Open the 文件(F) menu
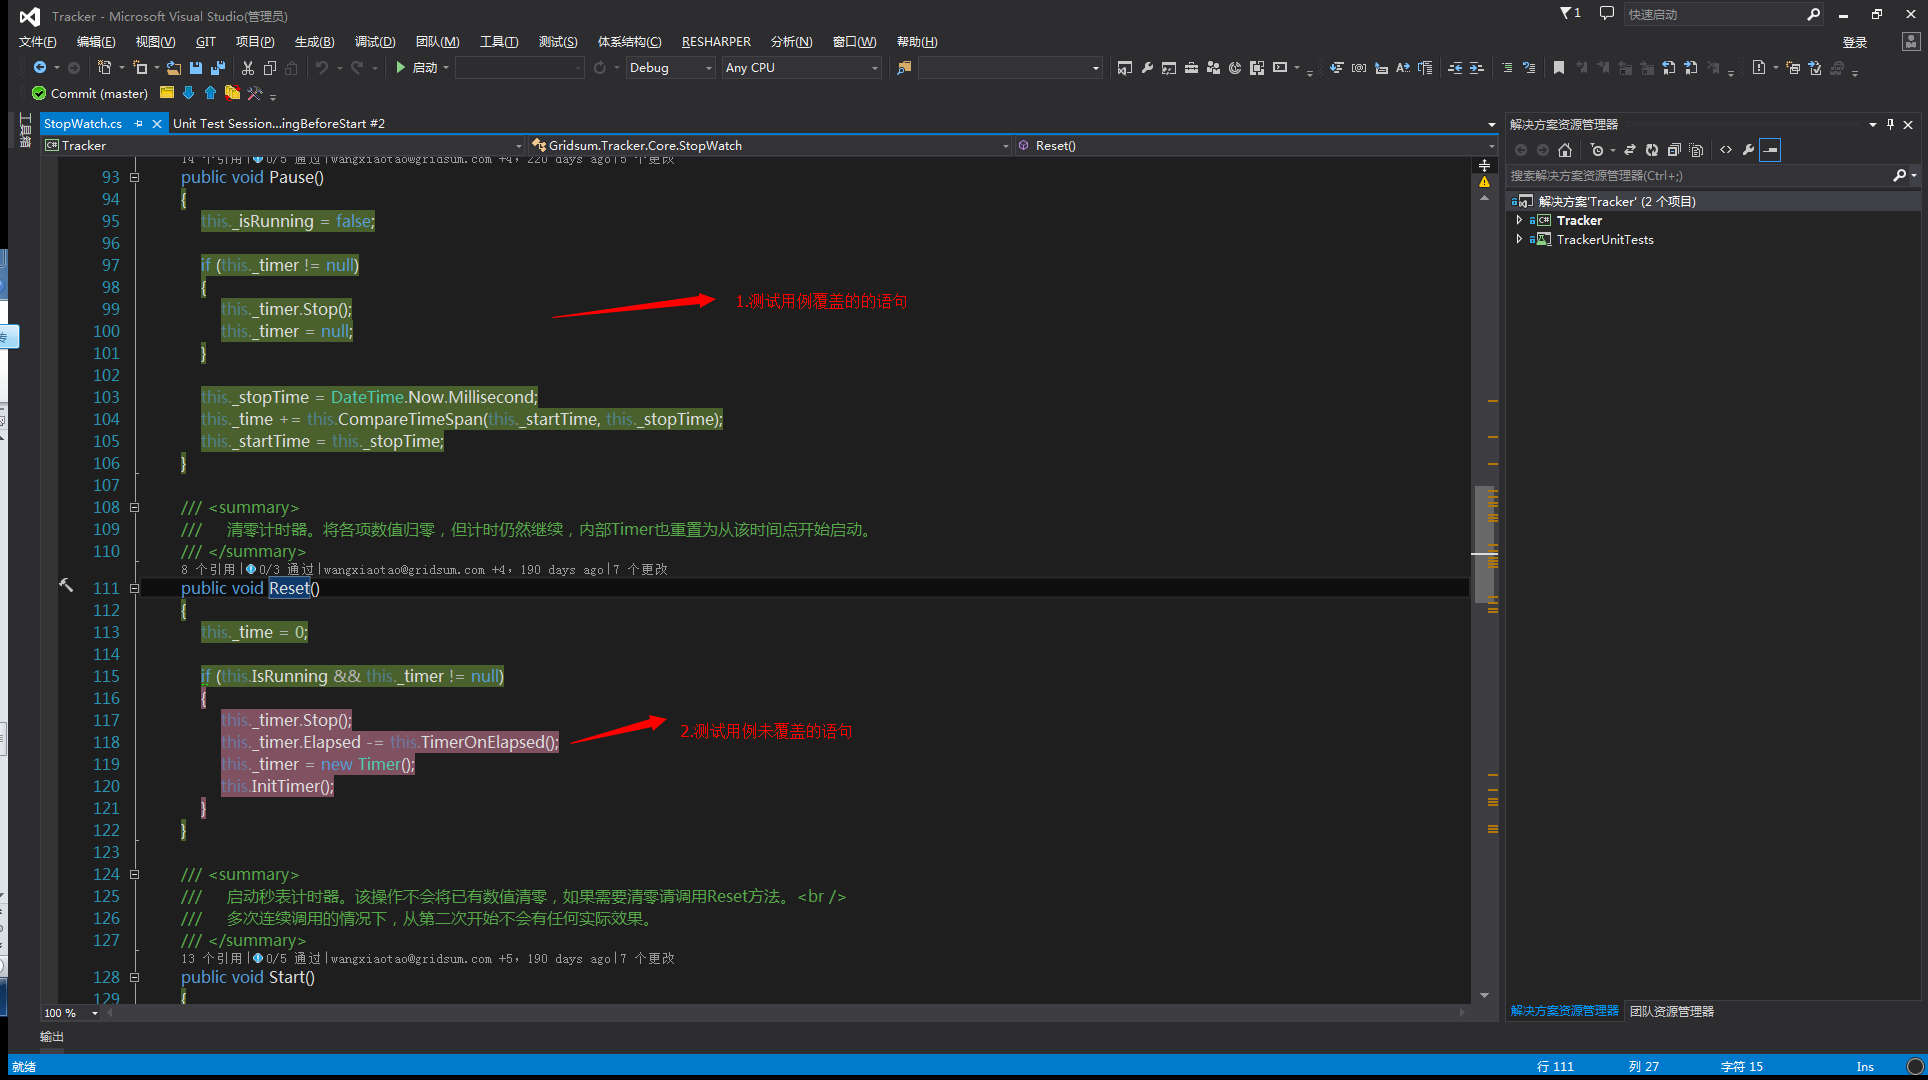This screenshot has height=1080, width=1928. pyautogui.click(x=38, y=41)
